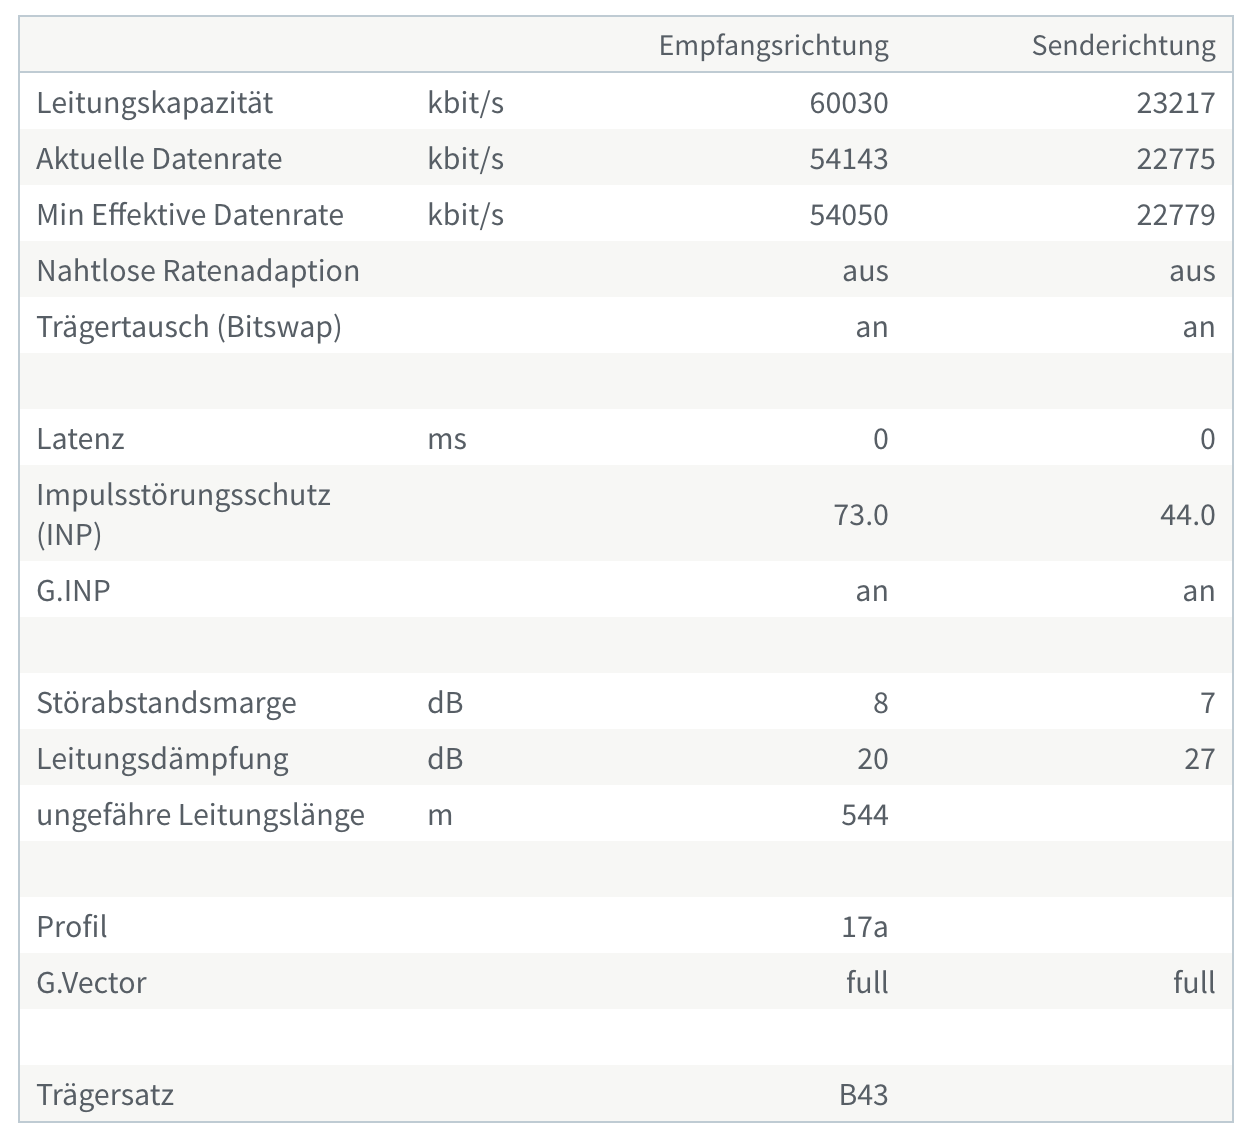Screen dimensions: 1248x1142
Task: Click the G.Vector row label
Action: point(92,983)
